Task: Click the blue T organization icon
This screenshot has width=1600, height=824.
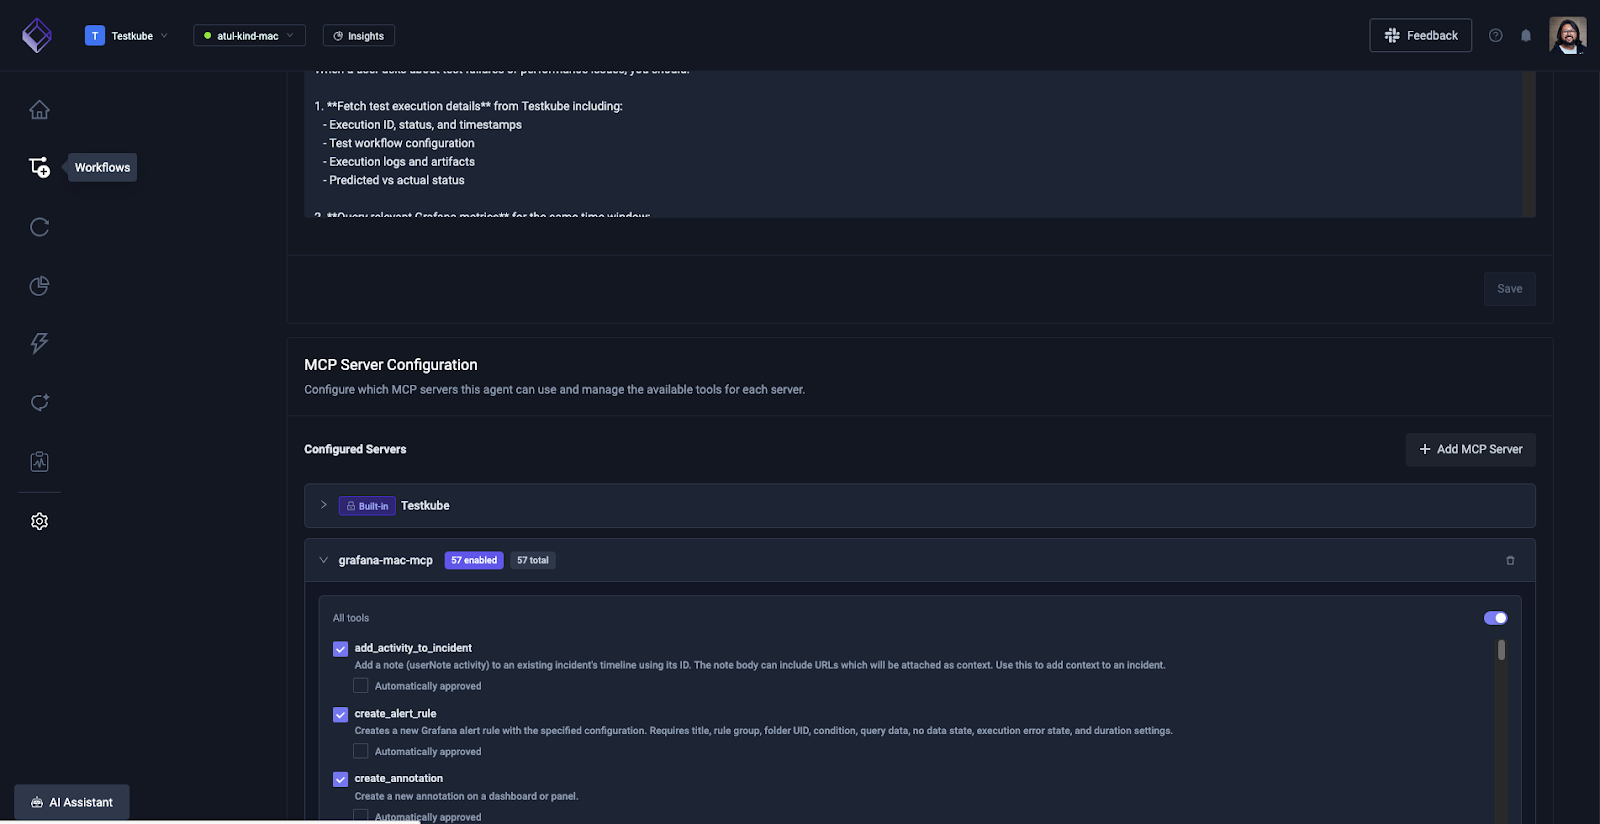Action: tap(95, 35)
